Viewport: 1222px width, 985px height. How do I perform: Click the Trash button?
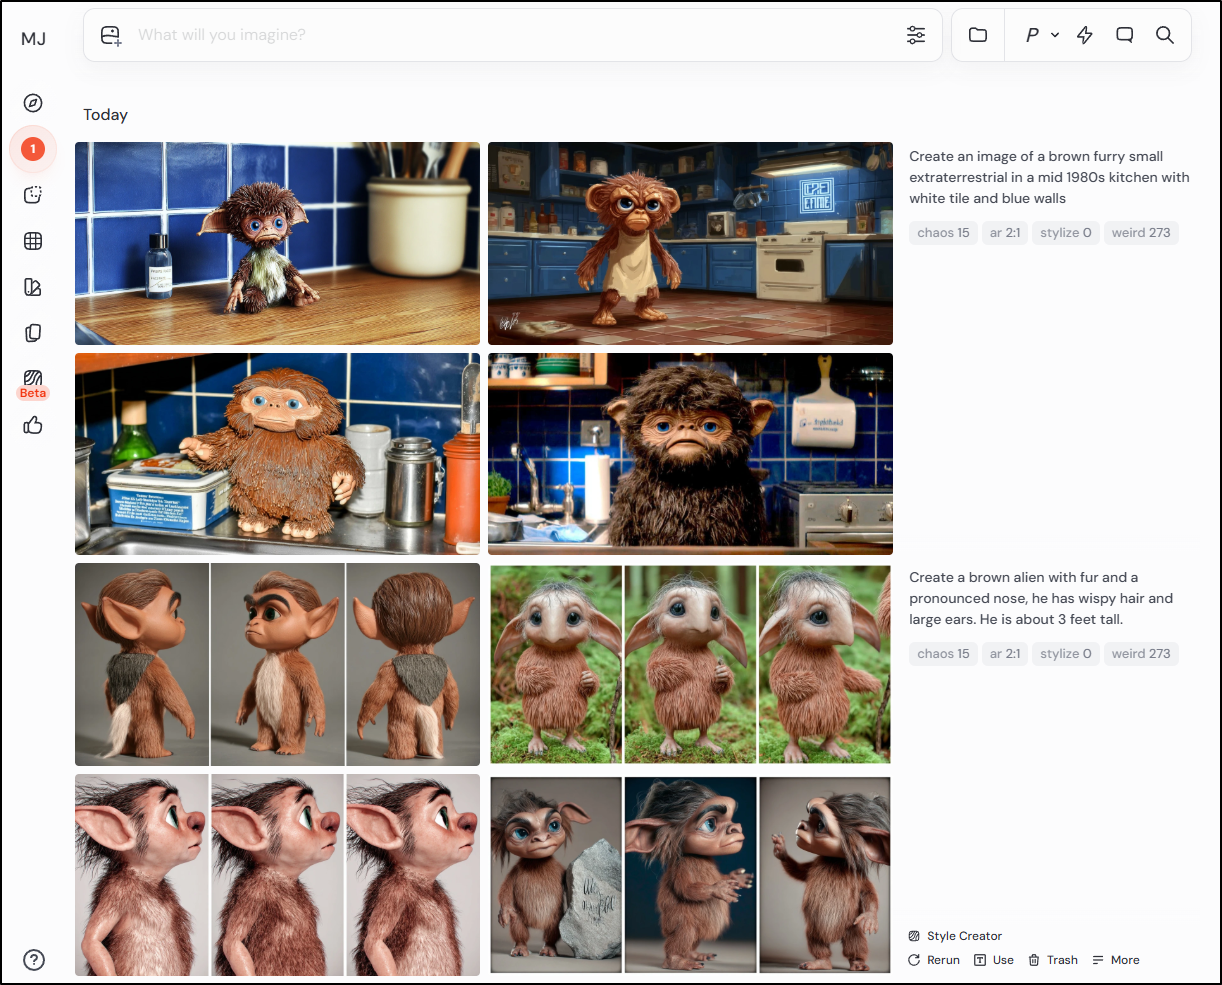(x=1053, y=960)
